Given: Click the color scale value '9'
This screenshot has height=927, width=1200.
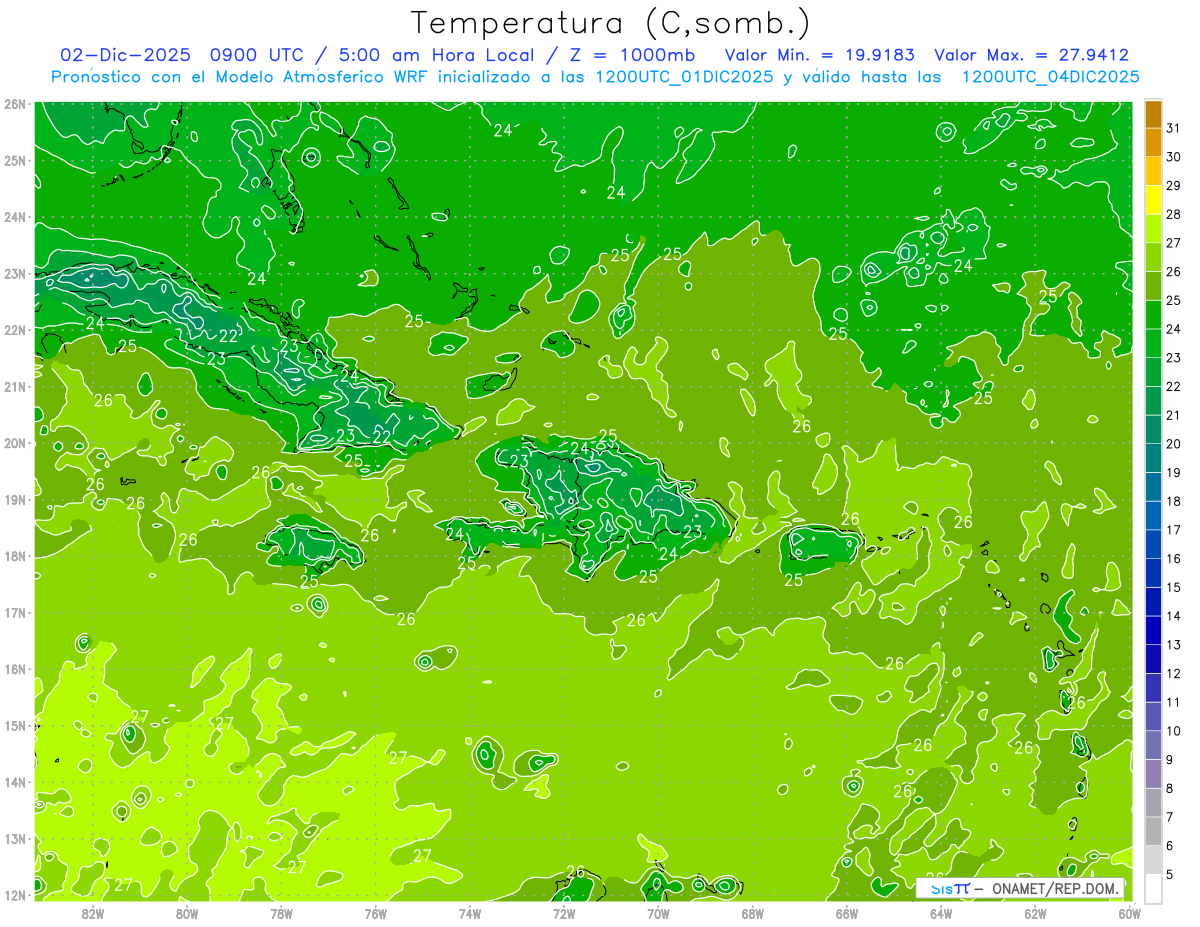Looking at the screenshot, I should point(1170,760).
